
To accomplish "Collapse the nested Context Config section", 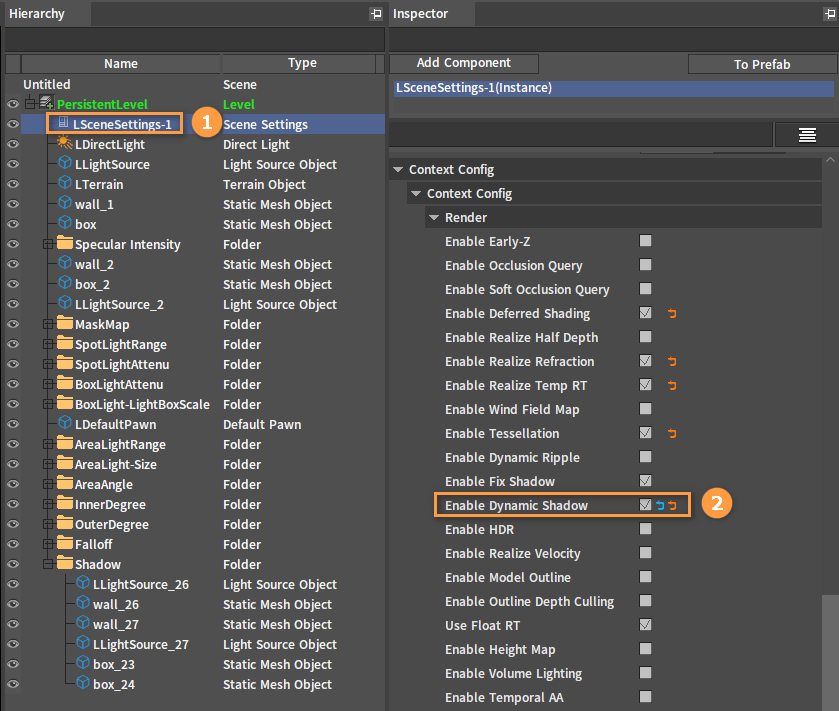I will coord(416,194).
